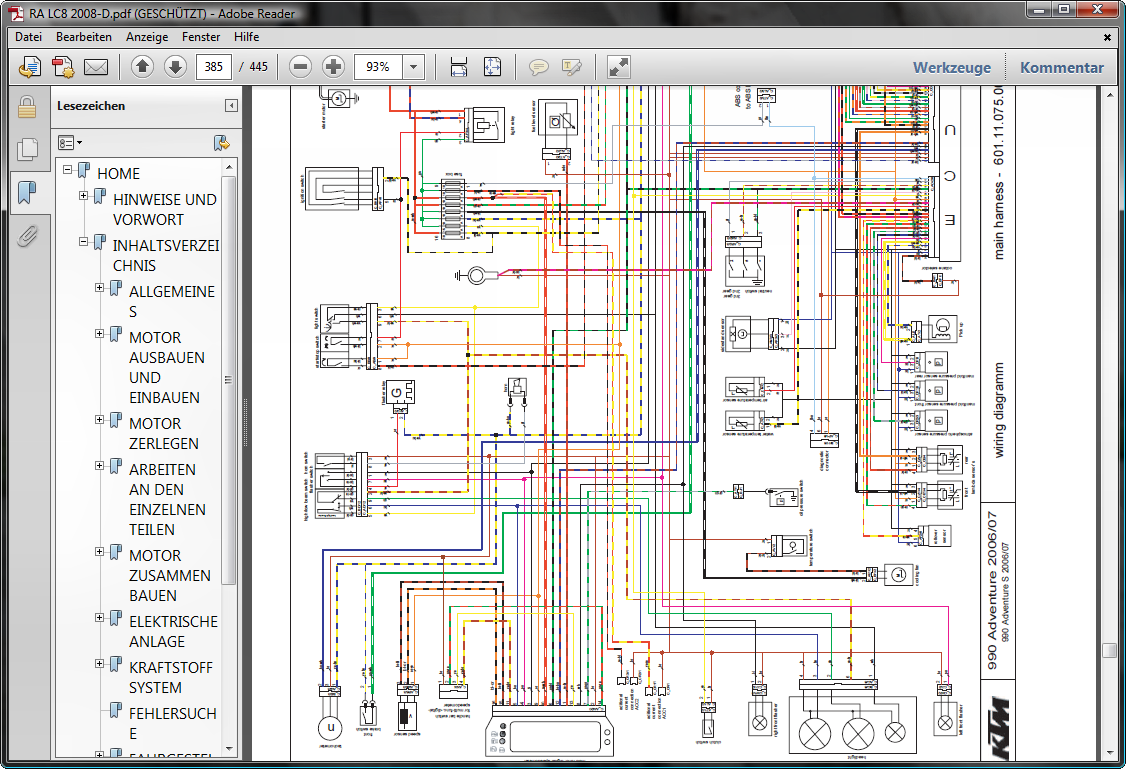Zoom in with the plus button

[333, 67]
